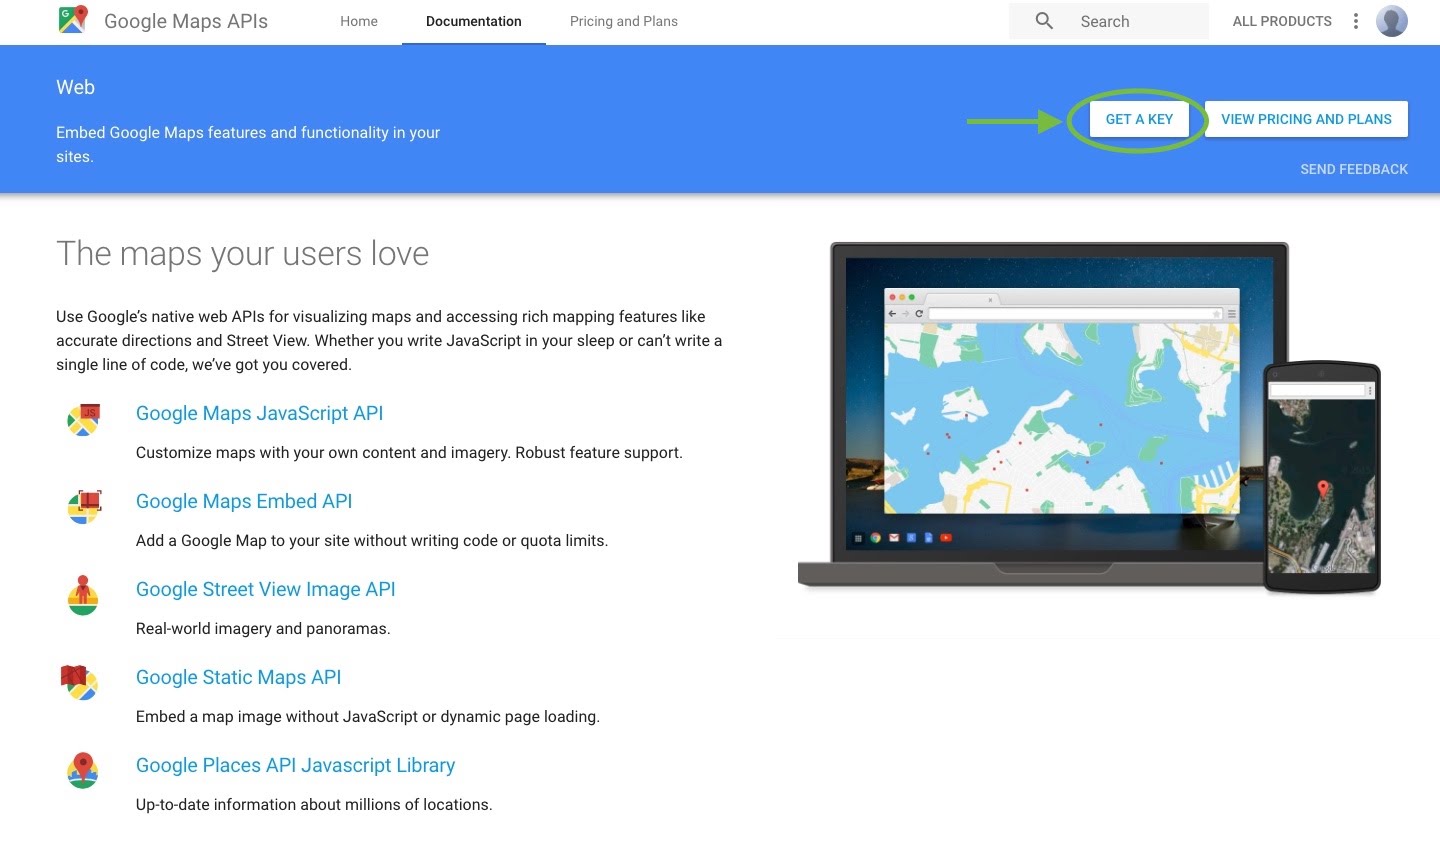The width and height of the screenshot is (1440, 850).
Task: Open the ALL PRODUCTS menu
Action: (1282, 21)
